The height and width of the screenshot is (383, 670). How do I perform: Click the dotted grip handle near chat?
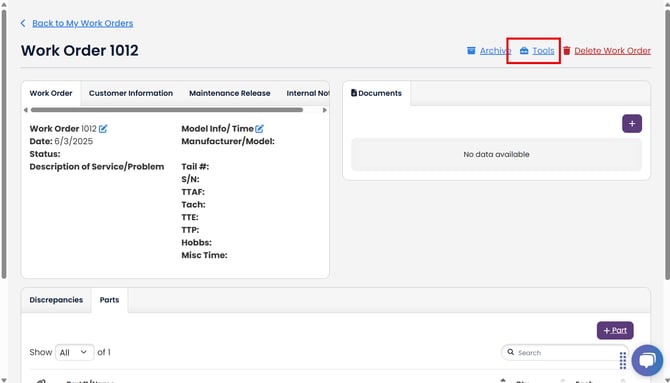coord(623,361)
